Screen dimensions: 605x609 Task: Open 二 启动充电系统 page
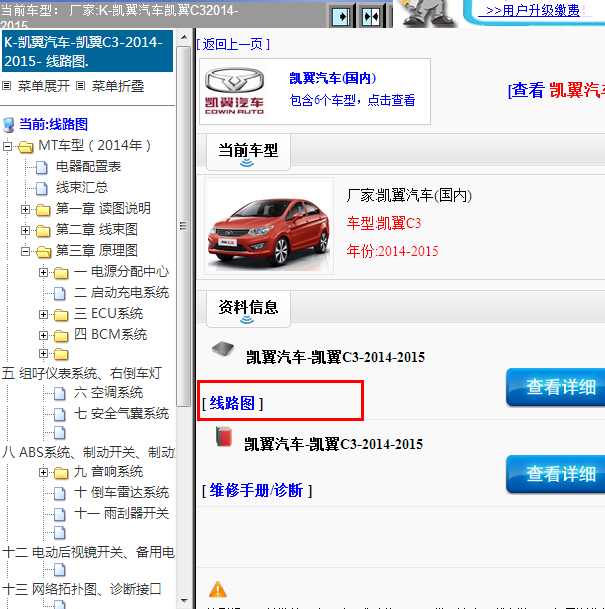(122, 292)
